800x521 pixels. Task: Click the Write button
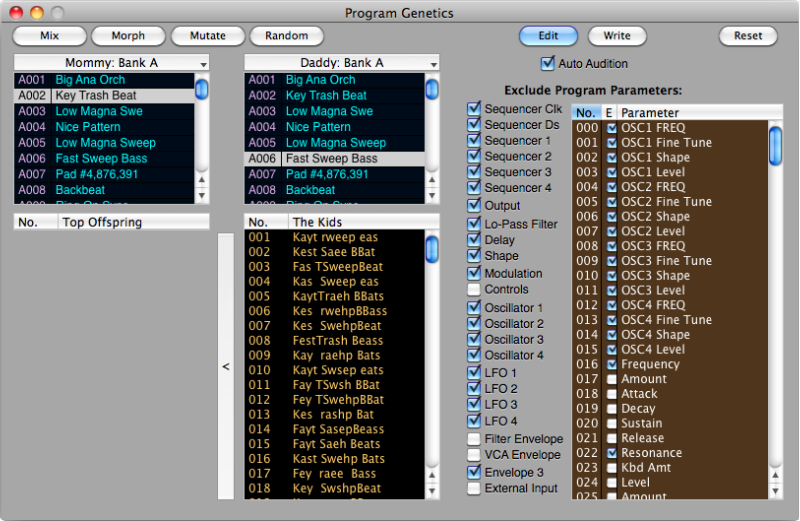pyautogui.click(x=617, y=36)
